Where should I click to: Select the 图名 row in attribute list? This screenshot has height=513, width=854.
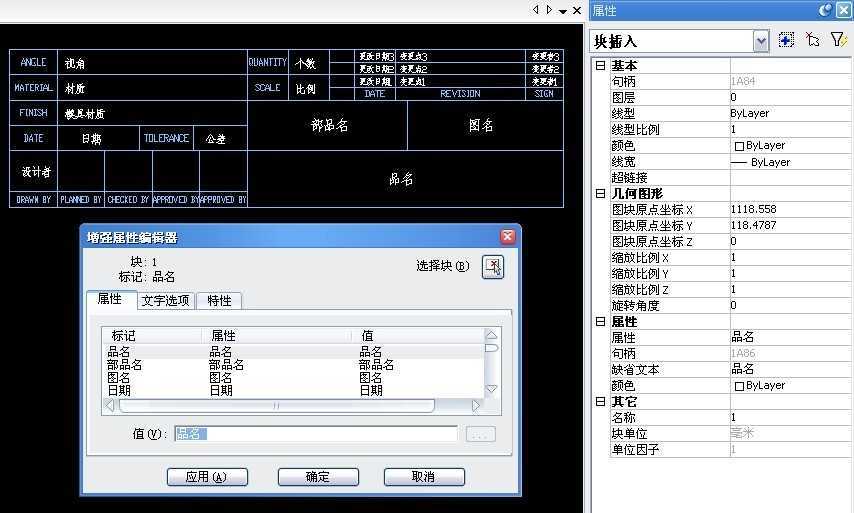[x=293, y=377]
